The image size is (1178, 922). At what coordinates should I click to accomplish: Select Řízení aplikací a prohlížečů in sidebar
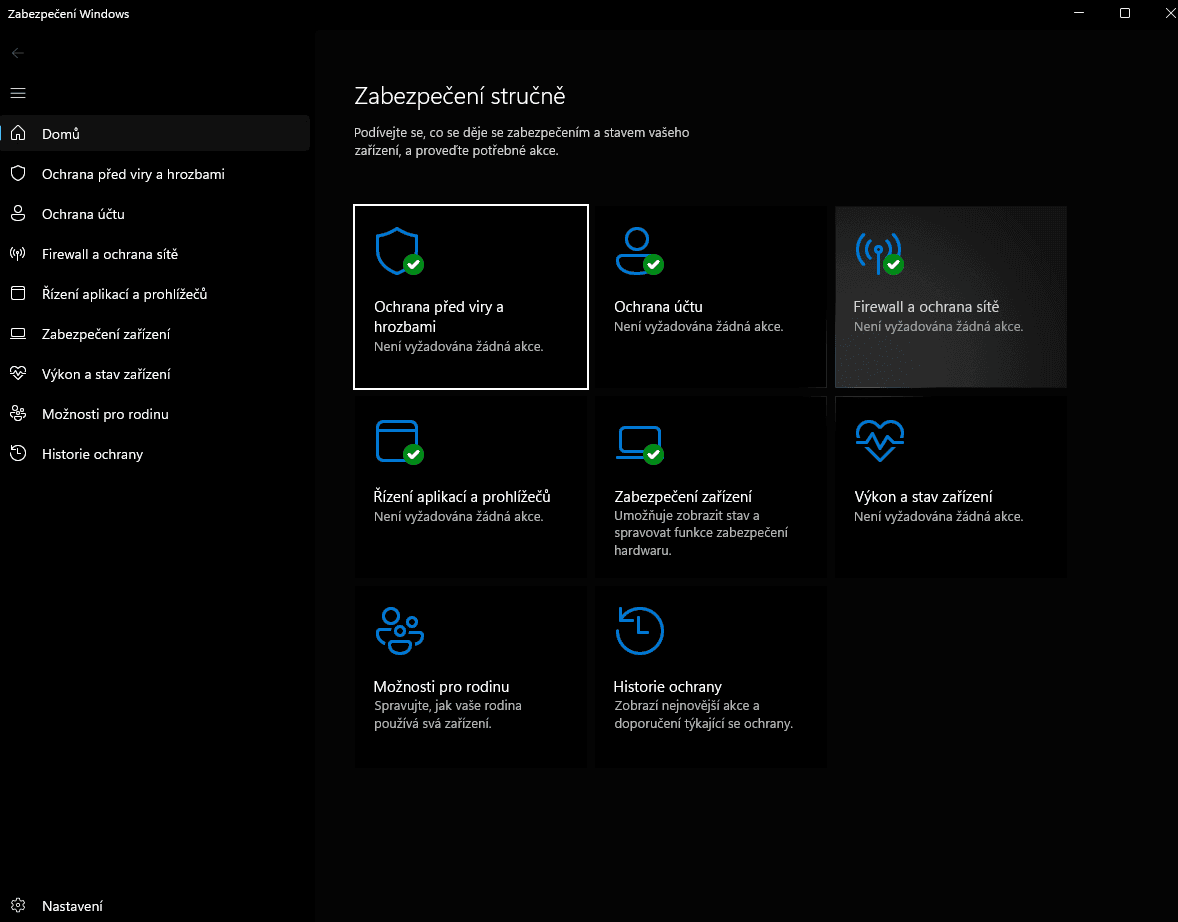(155, 293)
